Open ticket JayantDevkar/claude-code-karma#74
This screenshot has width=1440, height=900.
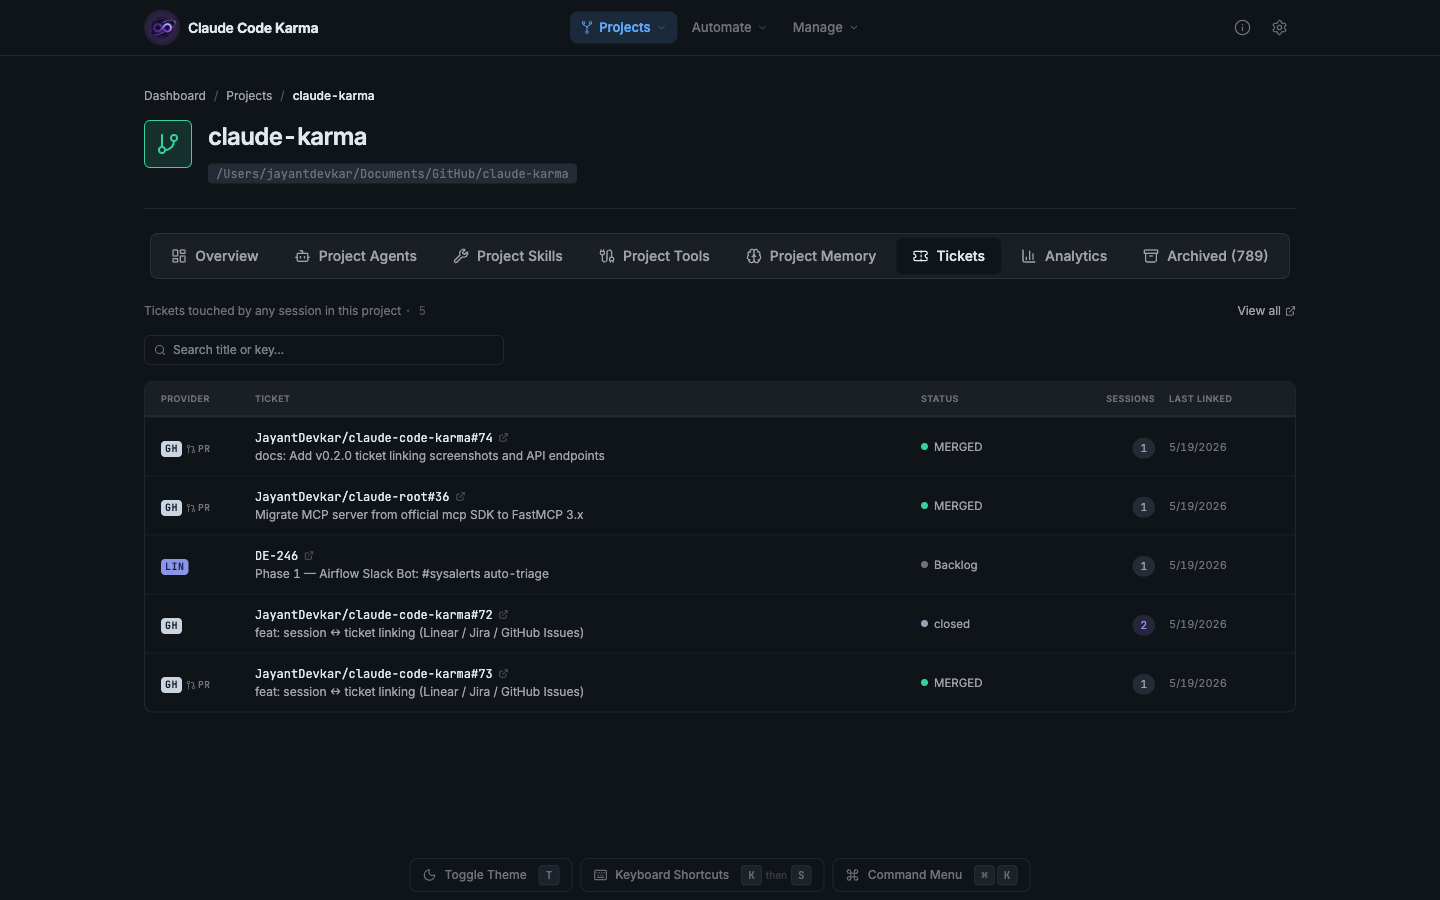(x=374, y=438)
